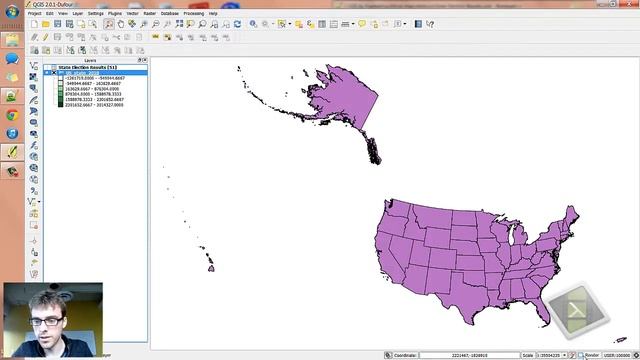Open the Processing menu
Viewport: 640px width, 360px height.
(193, 13)
